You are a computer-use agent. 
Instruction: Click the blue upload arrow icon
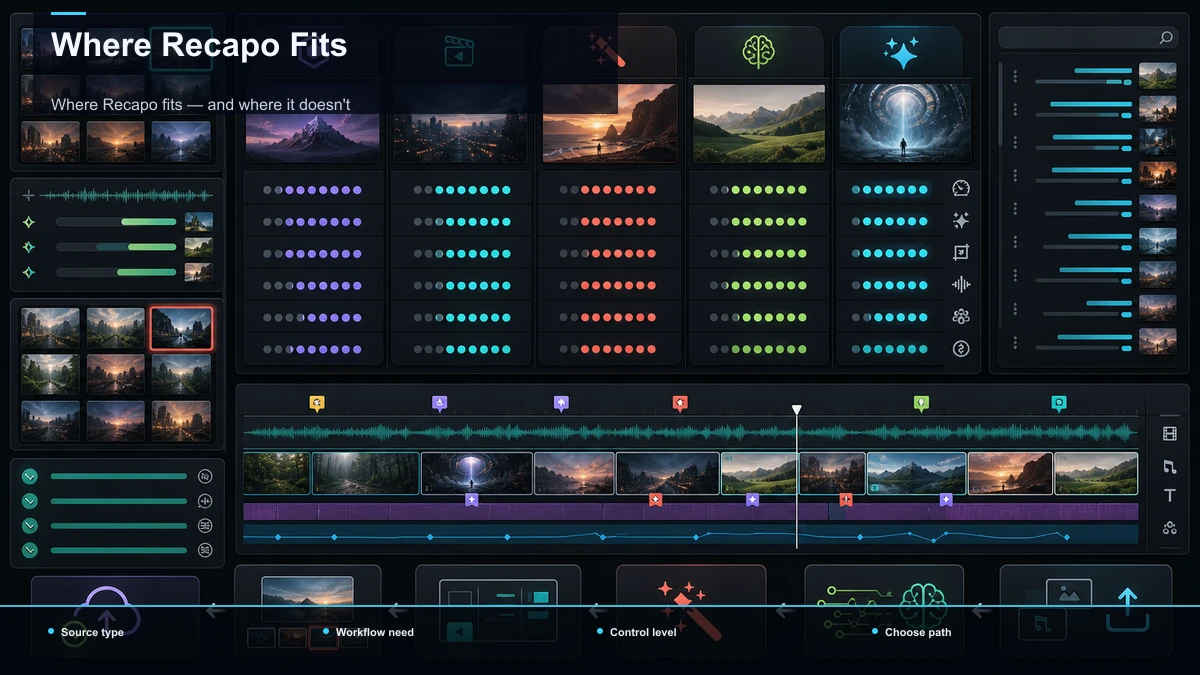tap(1127, 609)
